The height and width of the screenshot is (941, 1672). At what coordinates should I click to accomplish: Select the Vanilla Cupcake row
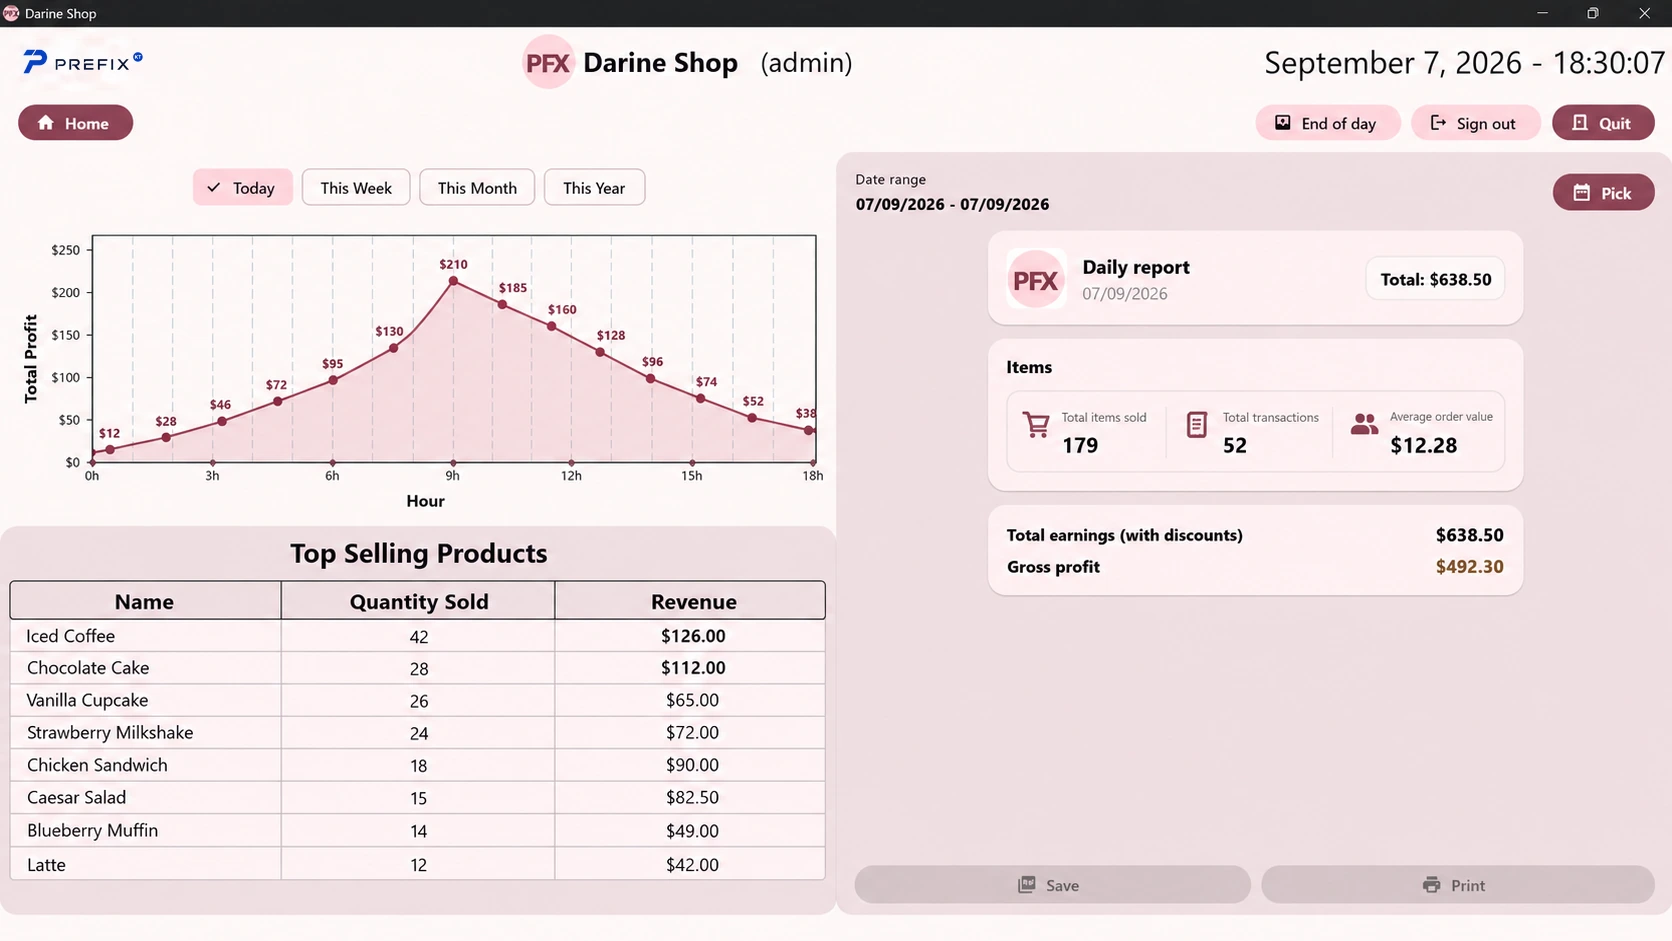click(x=417, y=700)
